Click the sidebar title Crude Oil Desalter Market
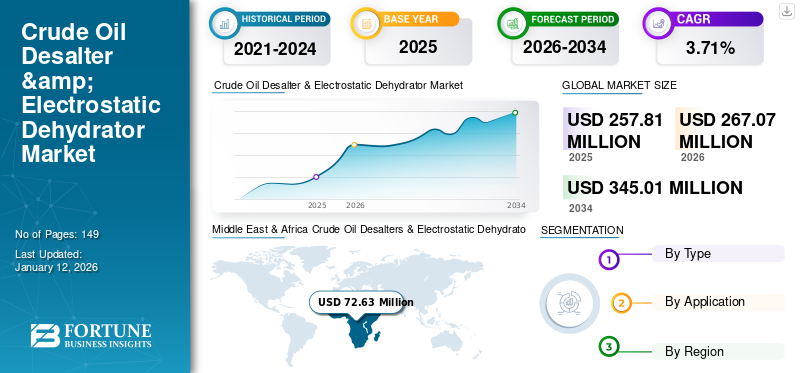 [91, 93]
